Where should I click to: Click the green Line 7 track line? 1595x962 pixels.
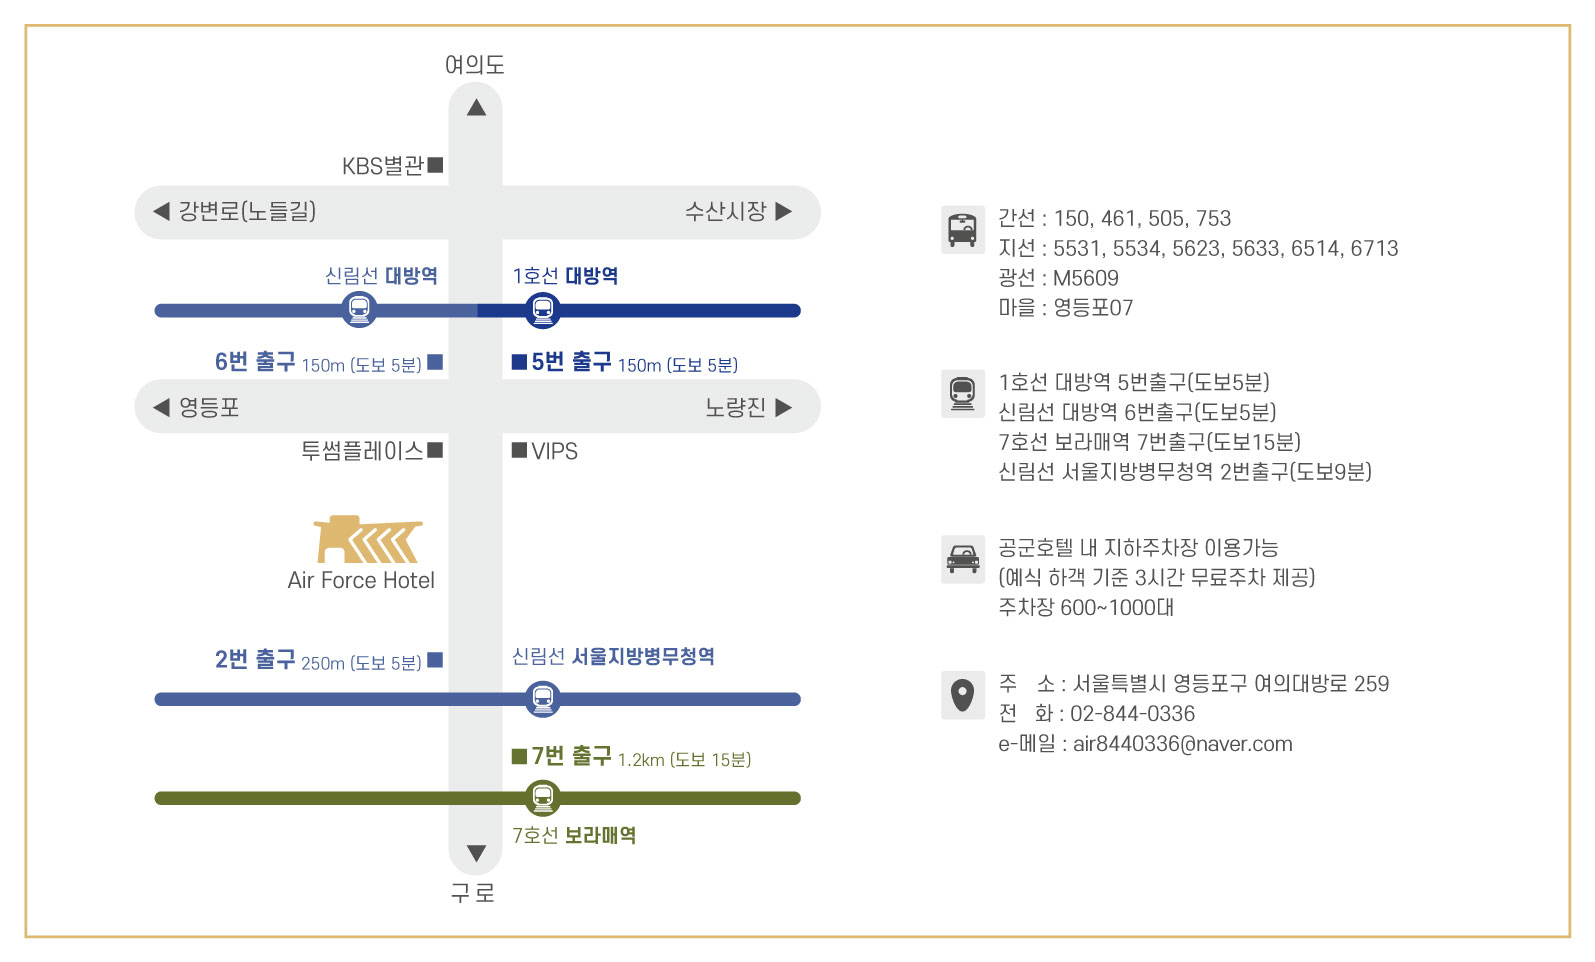pos(477,798)
